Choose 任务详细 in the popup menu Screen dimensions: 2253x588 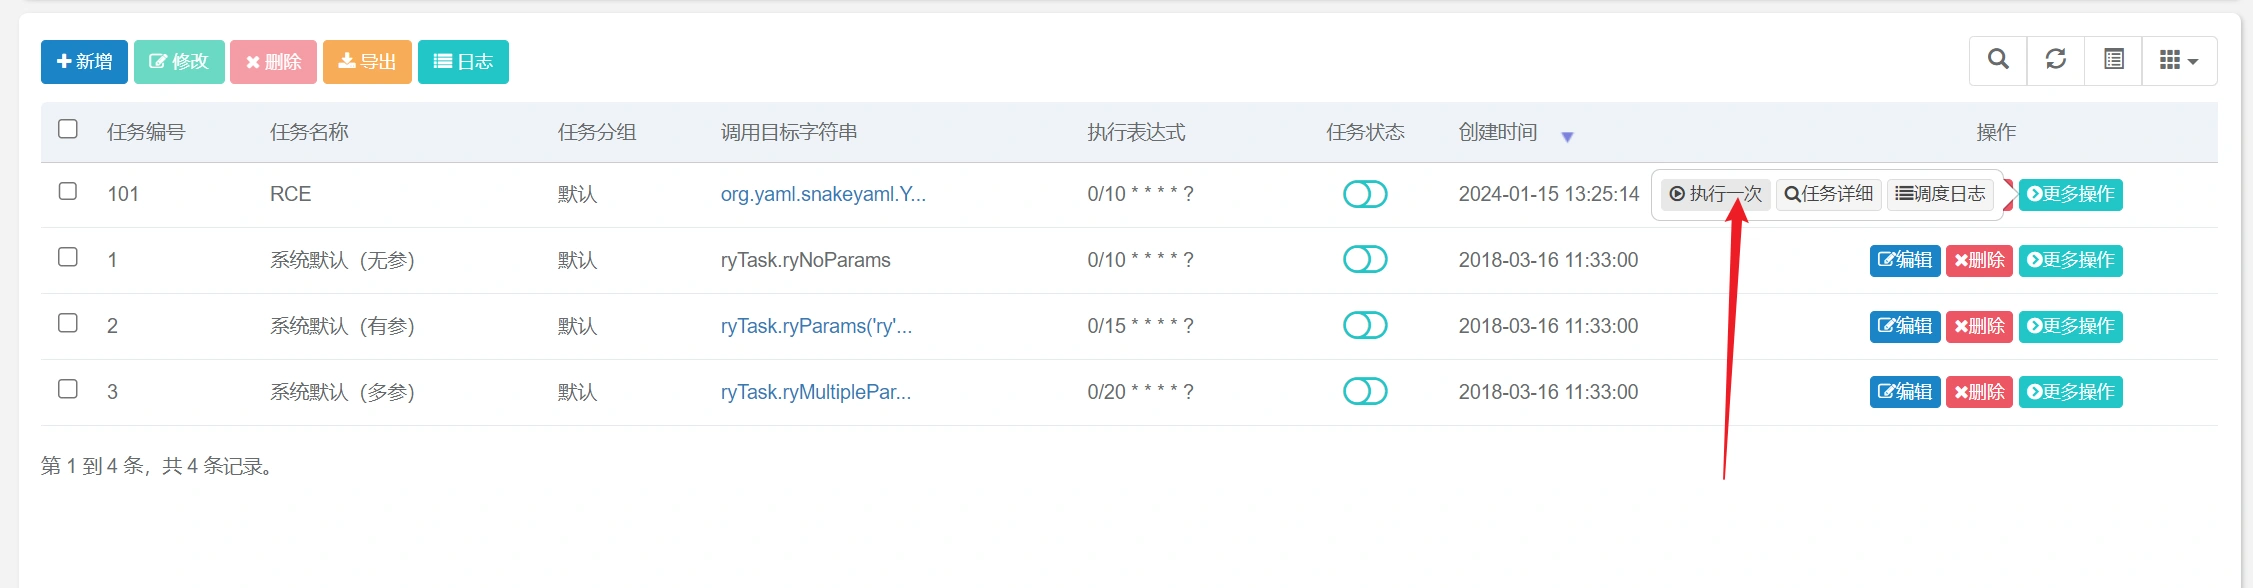(1829, 194)
